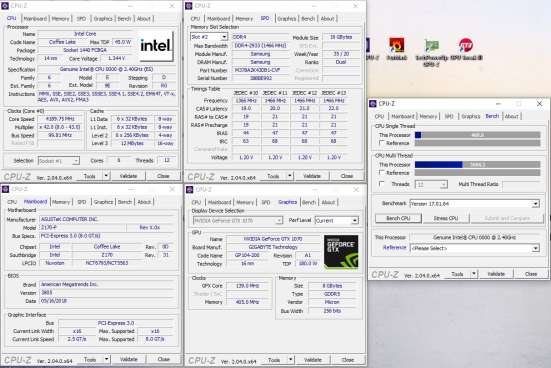Minimize the Bench CPU-Z window
Screen dimensions: 551x368
498,104
